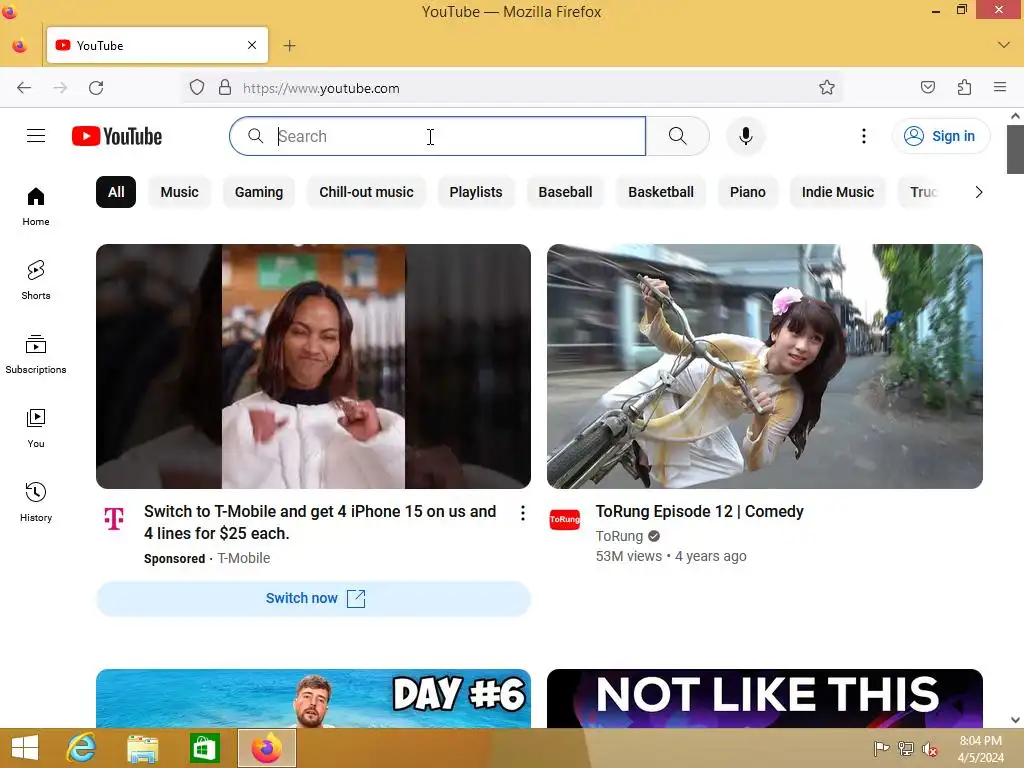Launch Internet Explorer from taskbar
Image resolution: width=1024 pixels, height=768 pixels.
tap(82, 748)
